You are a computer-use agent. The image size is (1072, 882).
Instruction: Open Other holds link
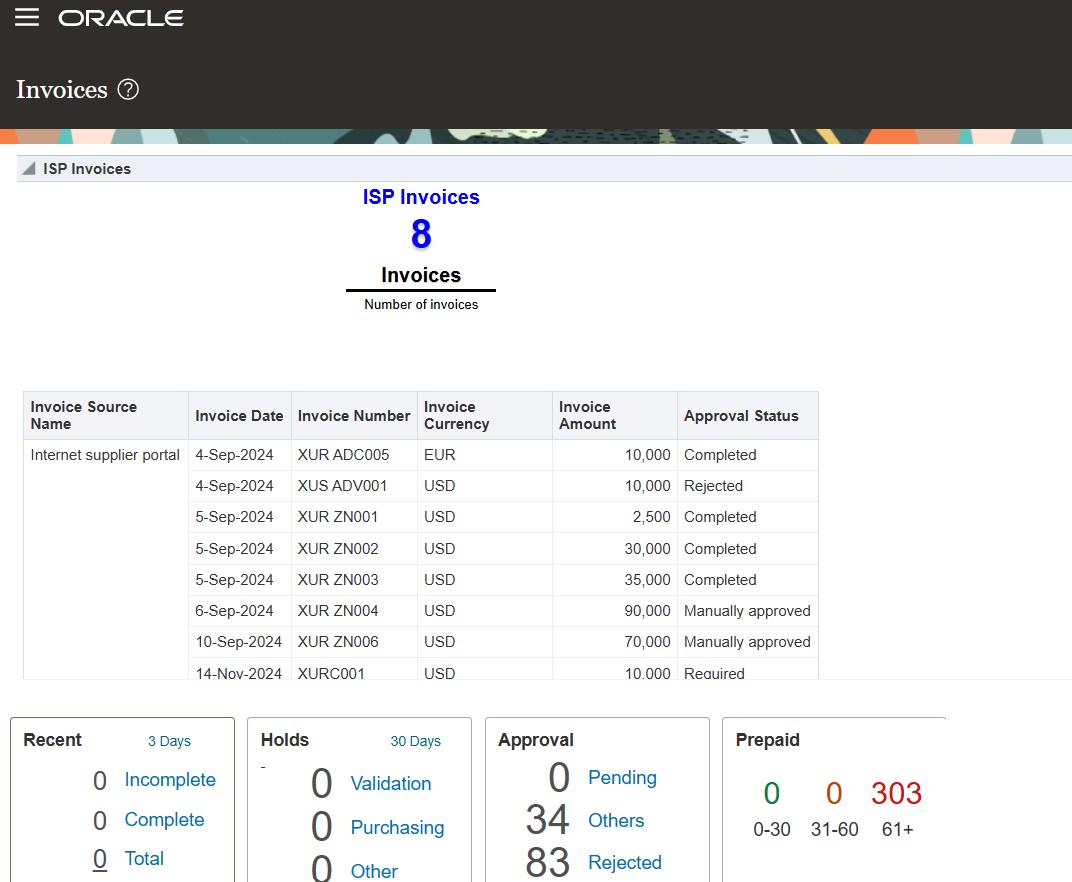(374, 871)
